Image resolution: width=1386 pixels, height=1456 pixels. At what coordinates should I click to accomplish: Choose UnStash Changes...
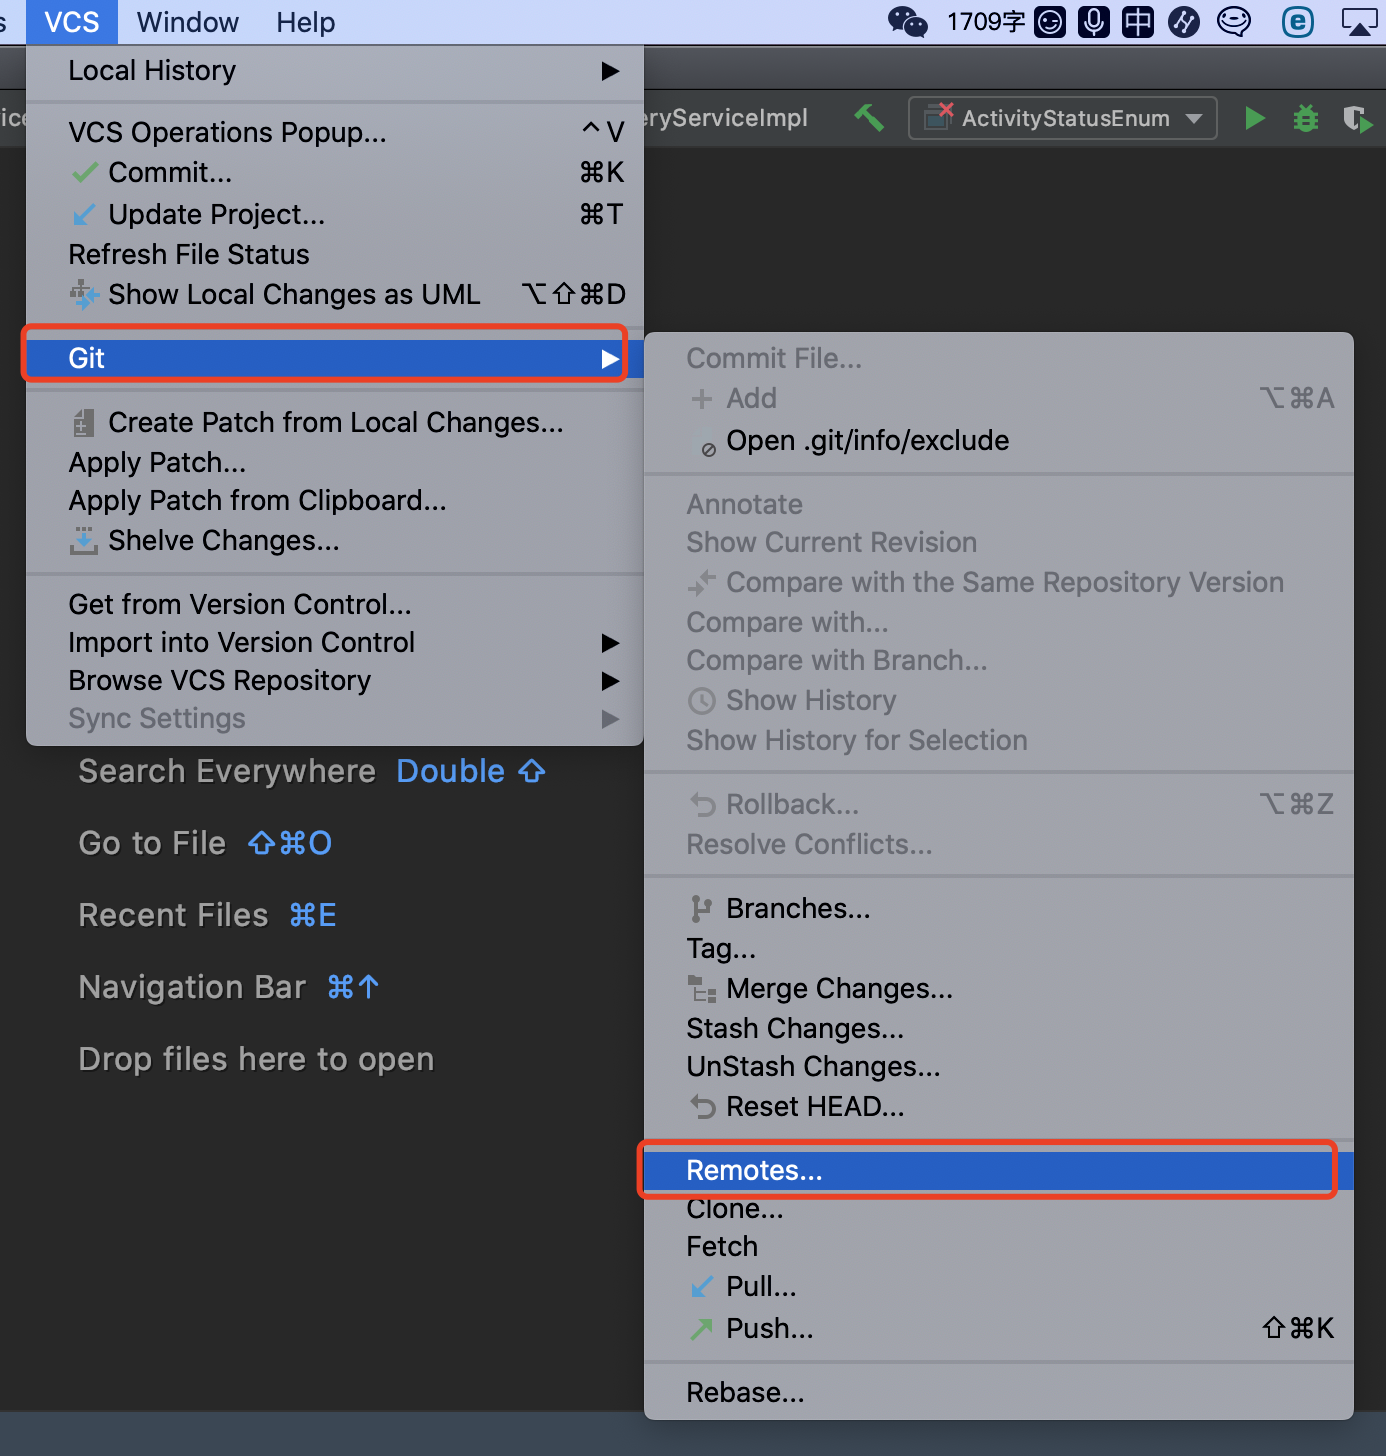[999, 1066]
